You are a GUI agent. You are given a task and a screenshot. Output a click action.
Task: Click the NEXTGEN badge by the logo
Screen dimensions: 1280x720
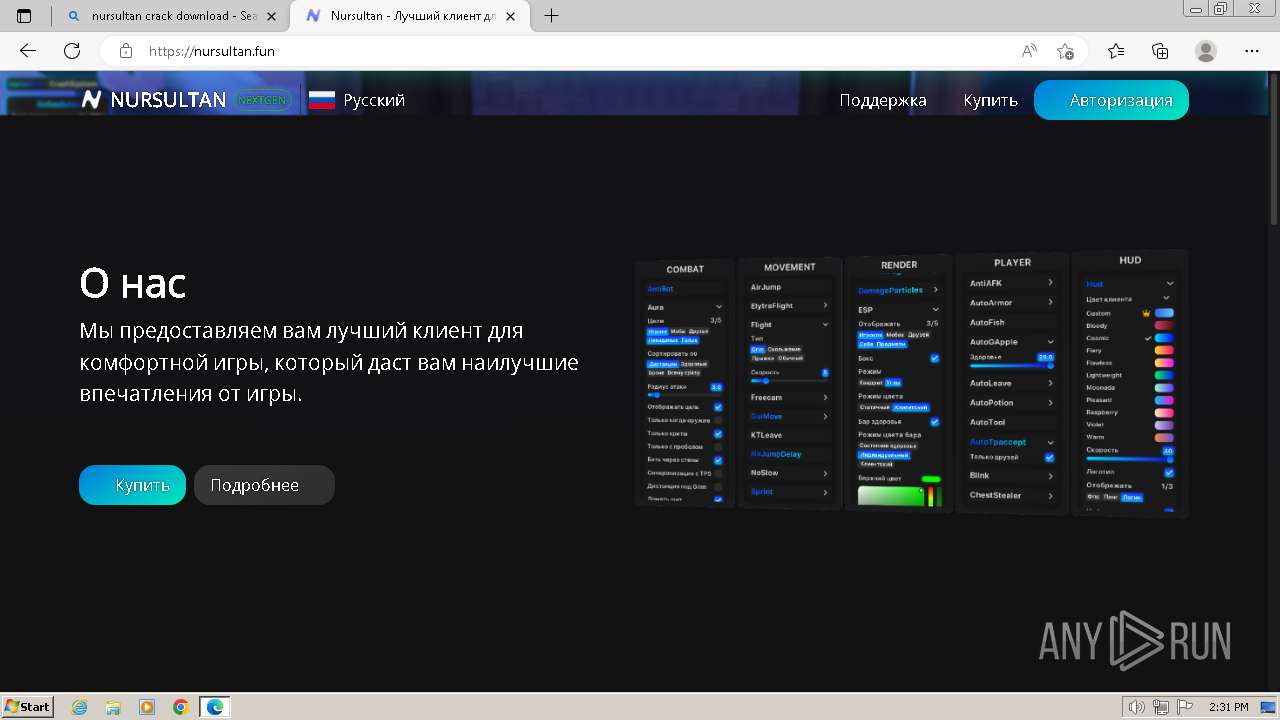tap(264, 100)
